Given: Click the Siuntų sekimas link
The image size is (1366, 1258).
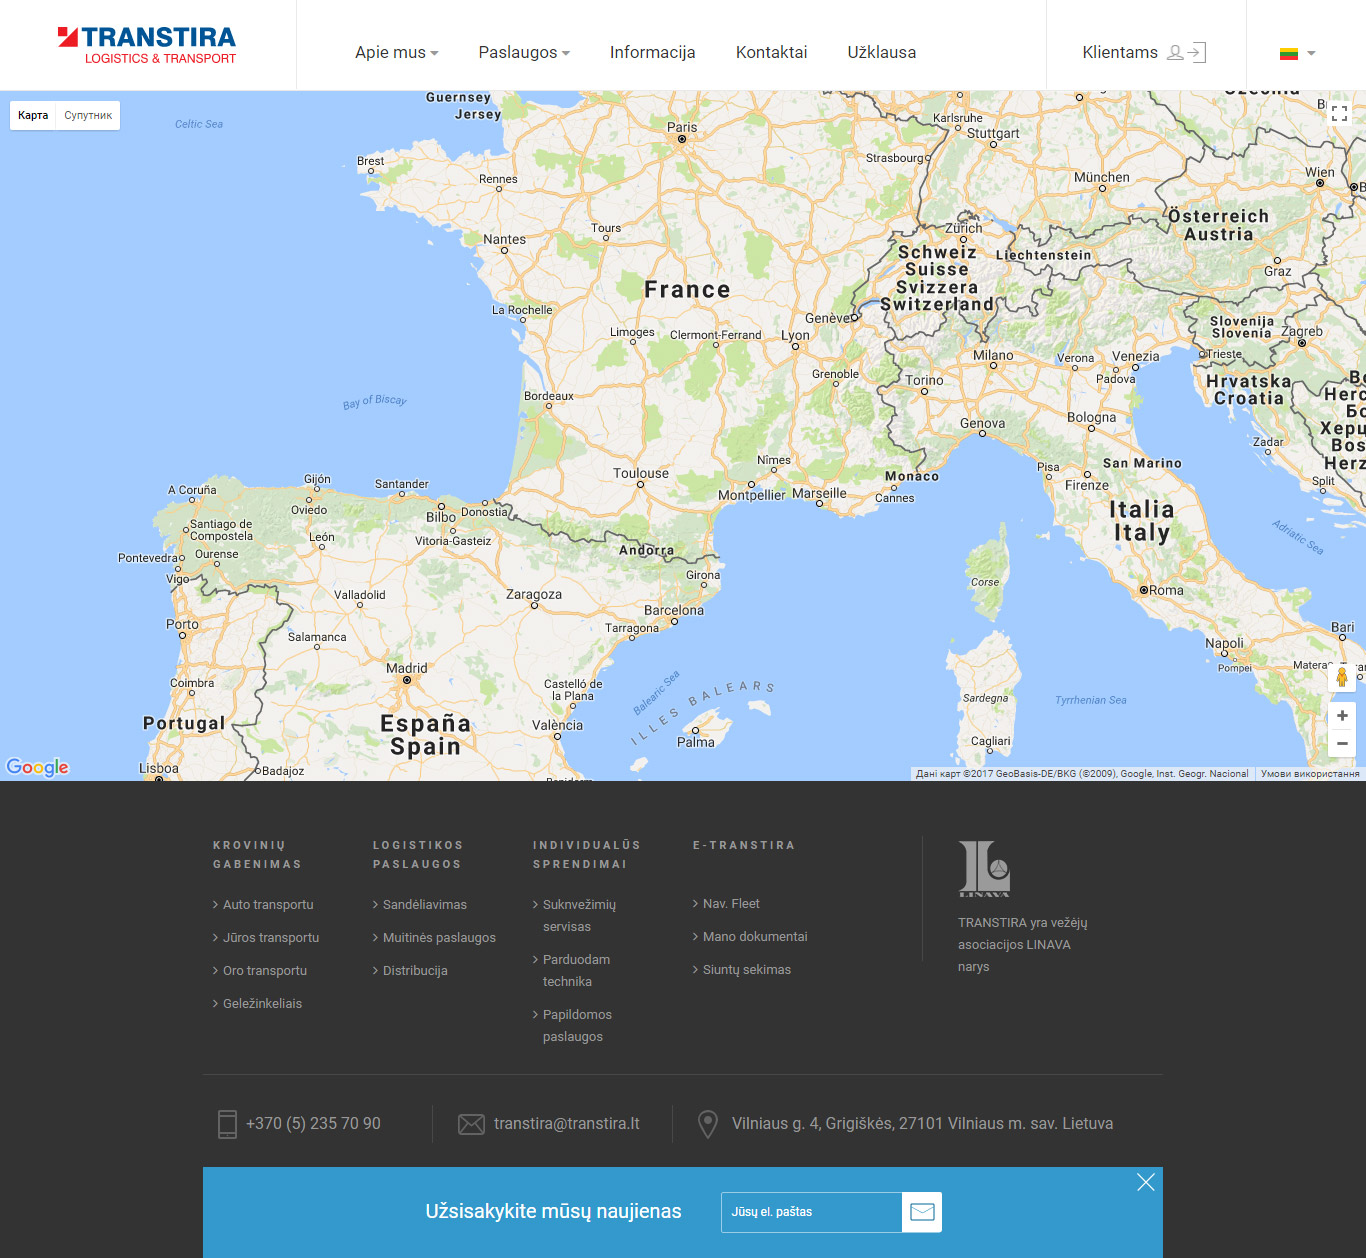Looking at the screenshot, I should [747, 969].
